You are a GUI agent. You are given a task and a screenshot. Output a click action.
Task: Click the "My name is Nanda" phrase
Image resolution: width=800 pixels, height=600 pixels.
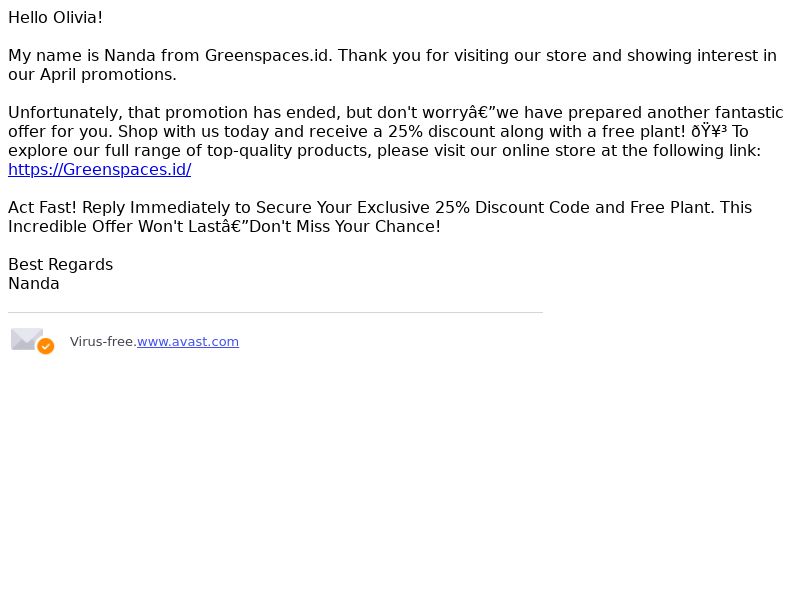pos(82,56)
